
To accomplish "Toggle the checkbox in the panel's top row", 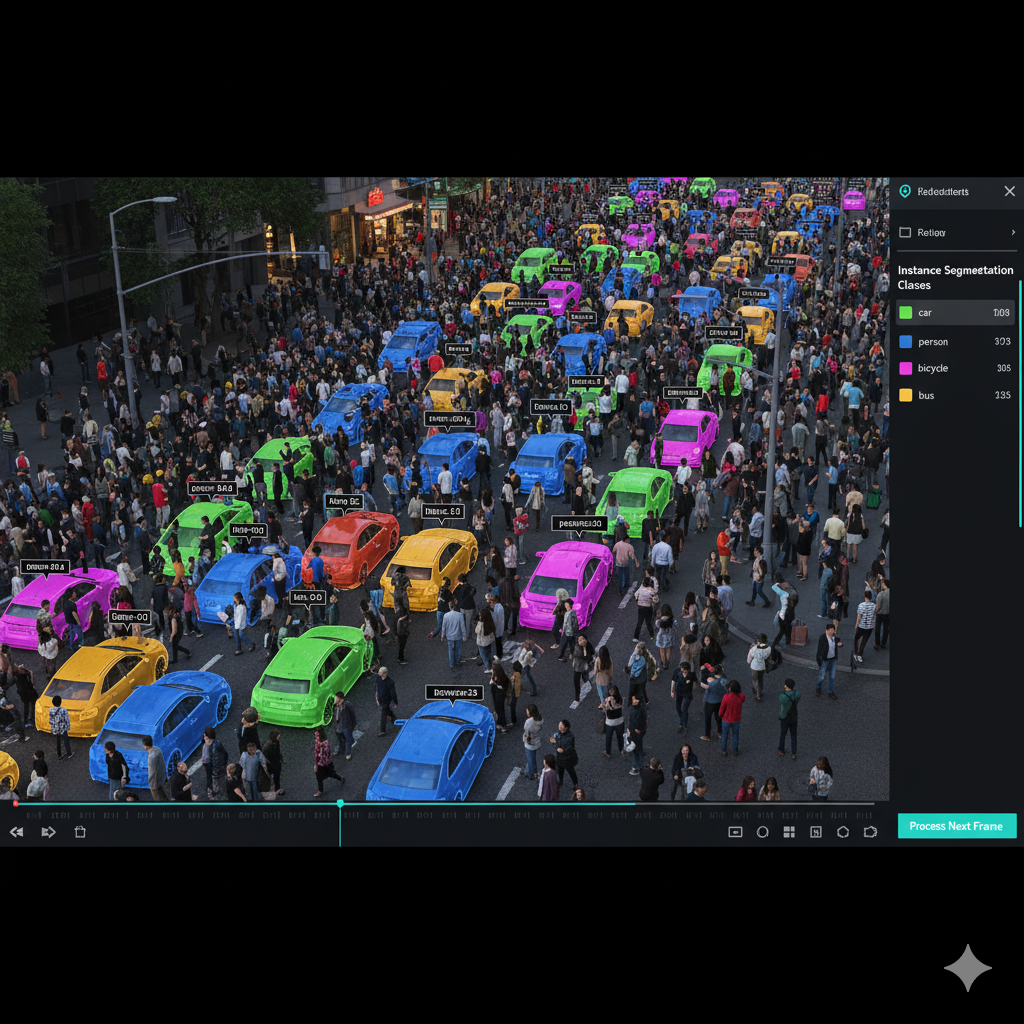I will click(905, 233).
